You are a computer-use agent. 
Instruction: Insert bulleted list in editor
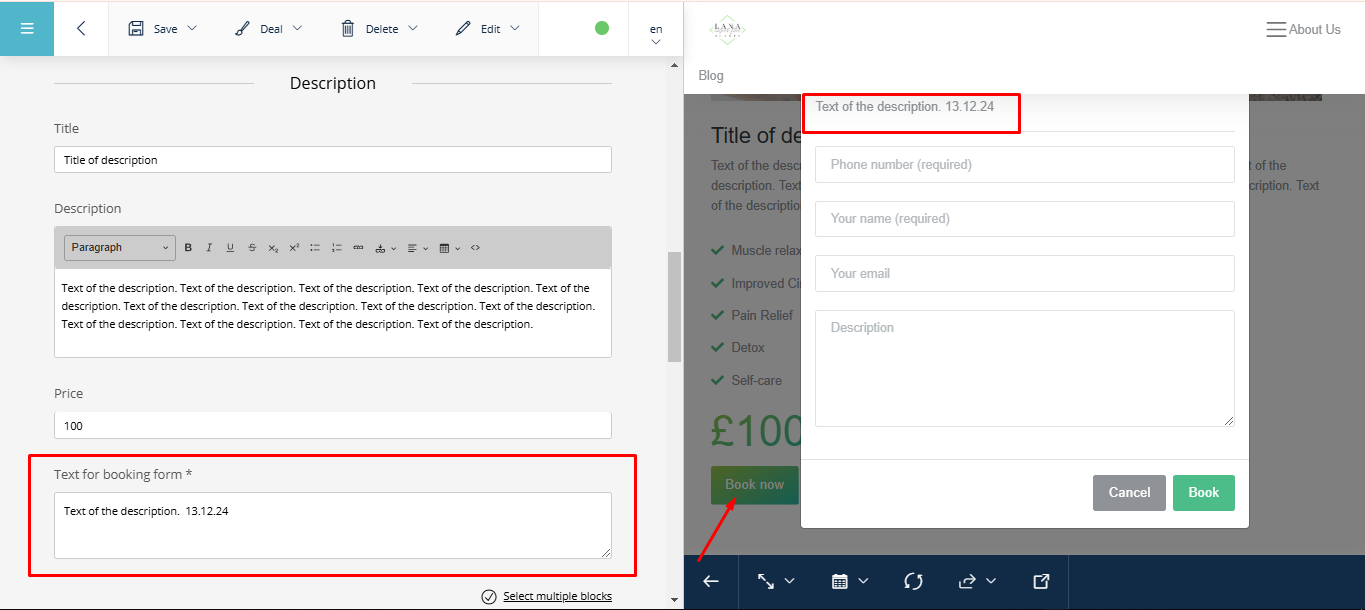coord(315,248)
